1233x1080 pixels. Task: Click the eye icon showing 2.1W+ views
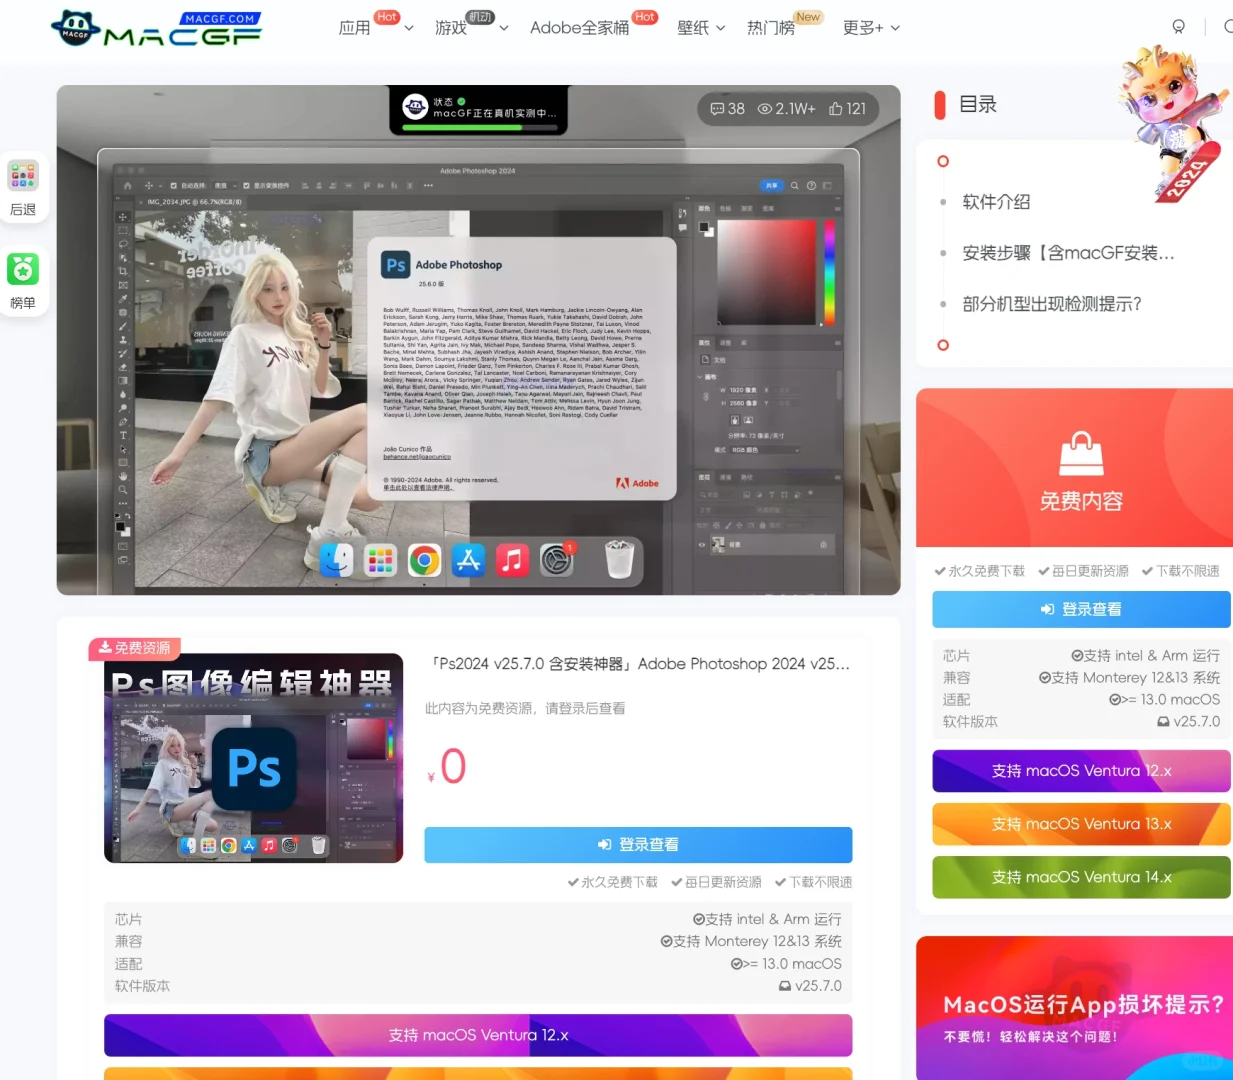[x=765, y=108]
